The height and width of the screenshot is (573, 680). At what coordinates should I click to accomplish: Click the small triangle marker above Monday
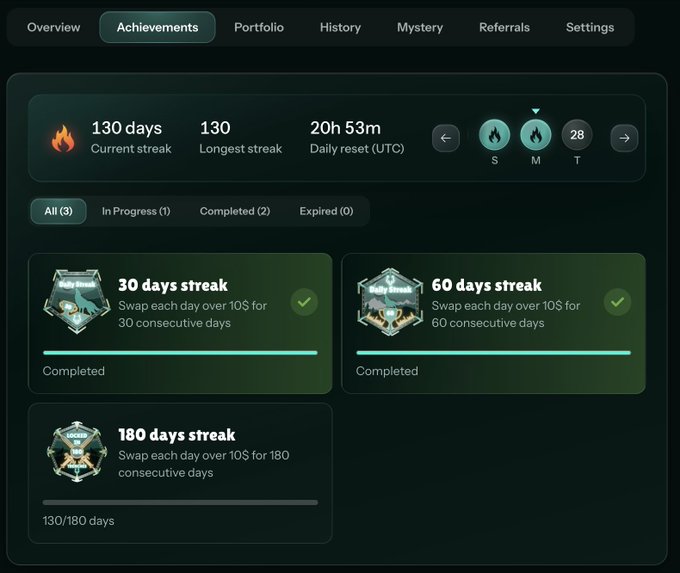point(536,111)
